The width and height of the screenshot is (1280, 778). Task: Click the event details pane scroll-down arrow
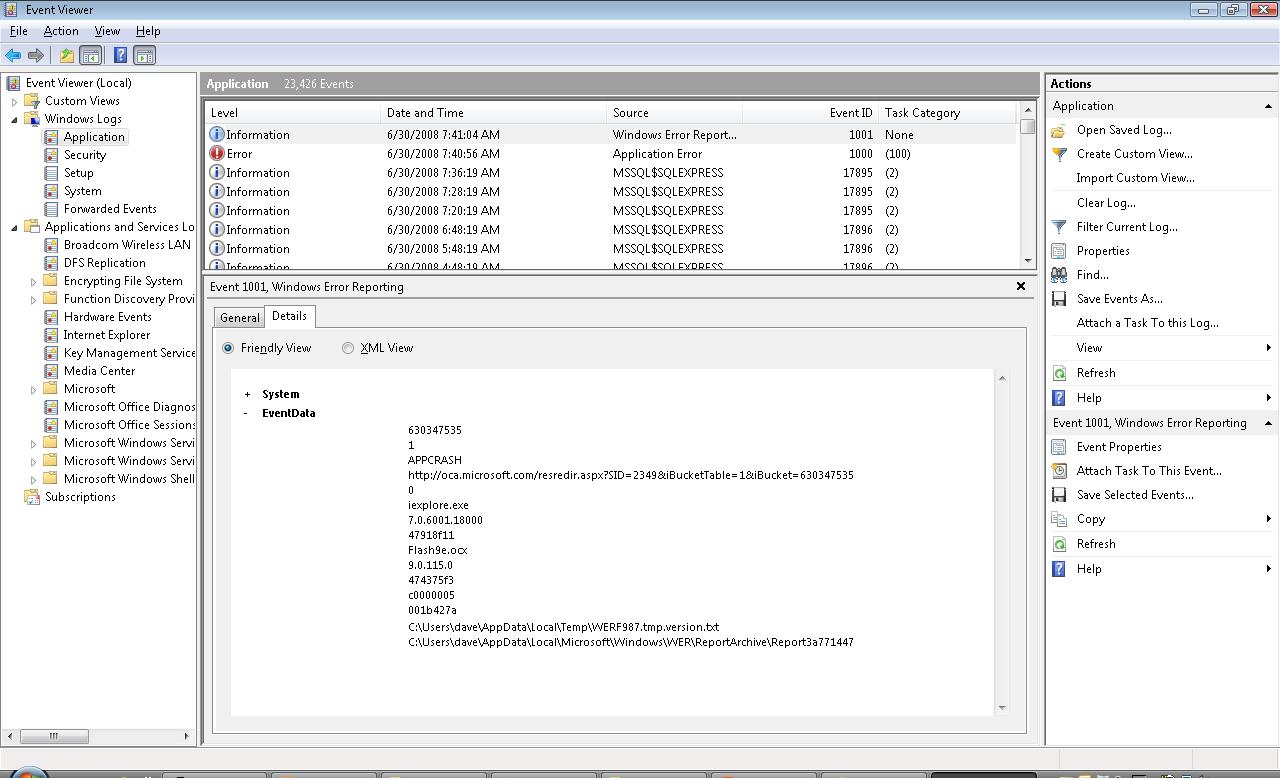coord(1002,707)
